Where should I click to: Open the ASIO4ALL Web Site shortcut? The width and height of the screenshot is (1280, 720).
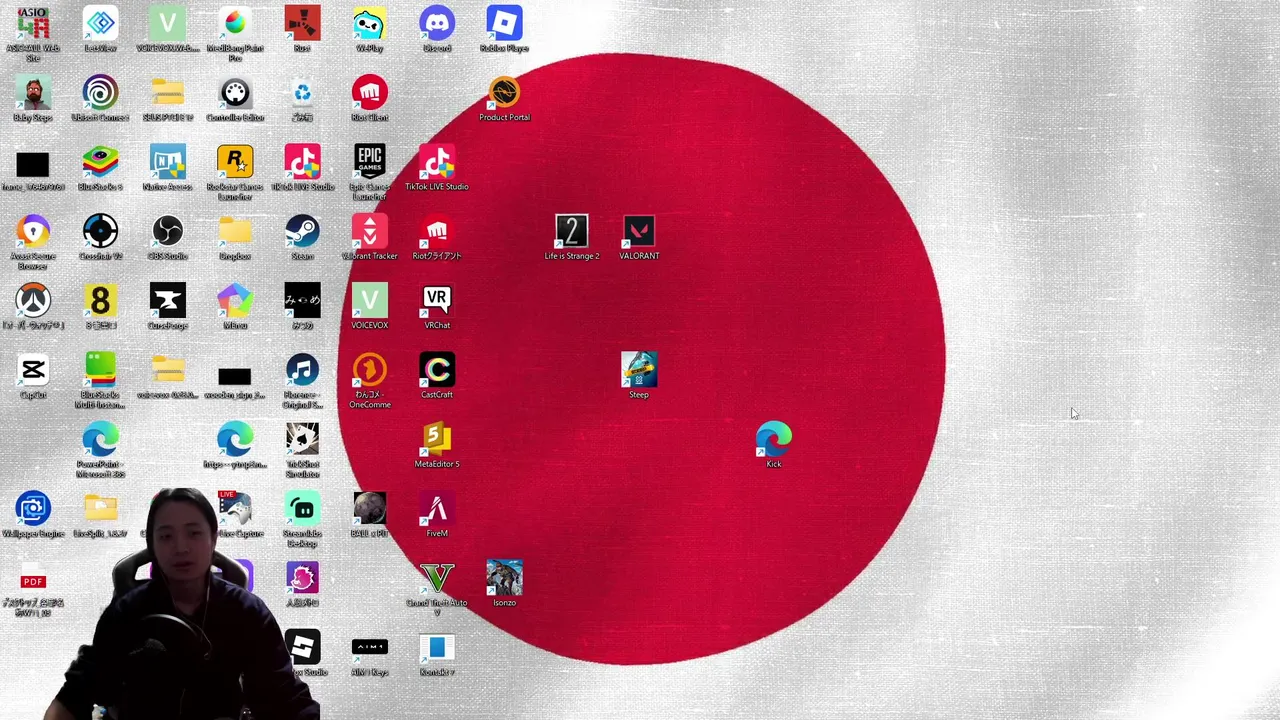pos(33,24)
